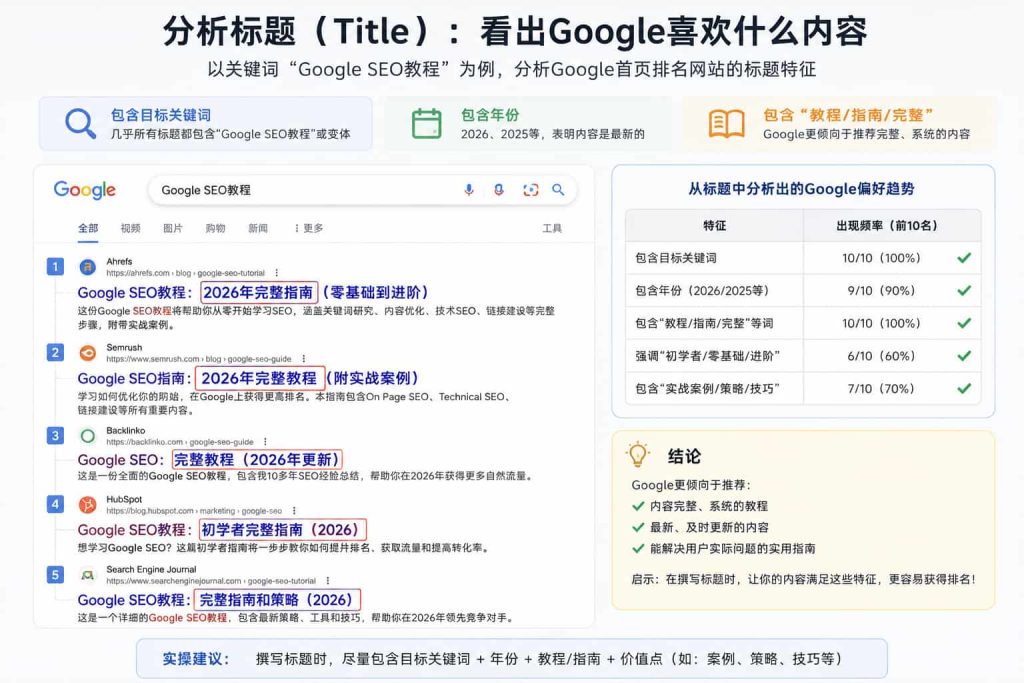Viewport: 1024px width, 683px height.
Task: Click the Google Lens camera icon
Action: pyautogui.click(x=531, y=190)
